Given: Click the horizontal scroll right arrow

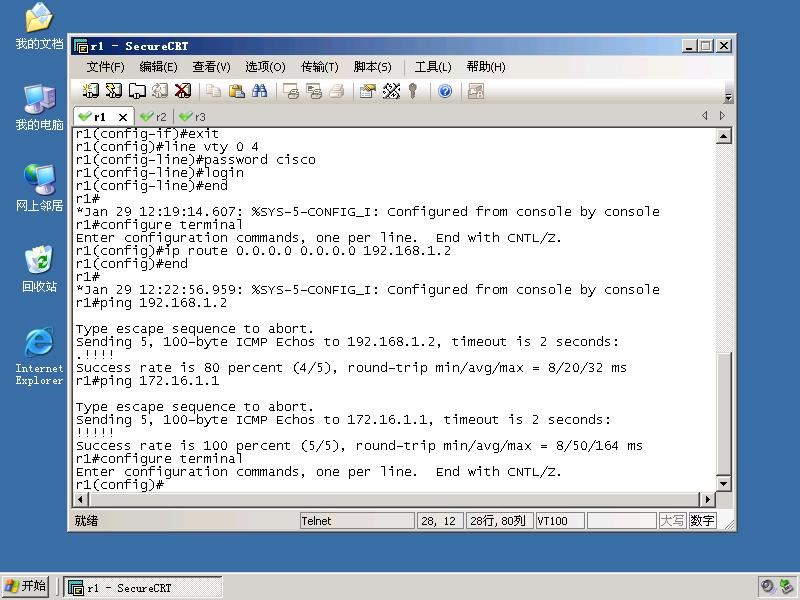Looking at the screenshot, I should [708, 499].
